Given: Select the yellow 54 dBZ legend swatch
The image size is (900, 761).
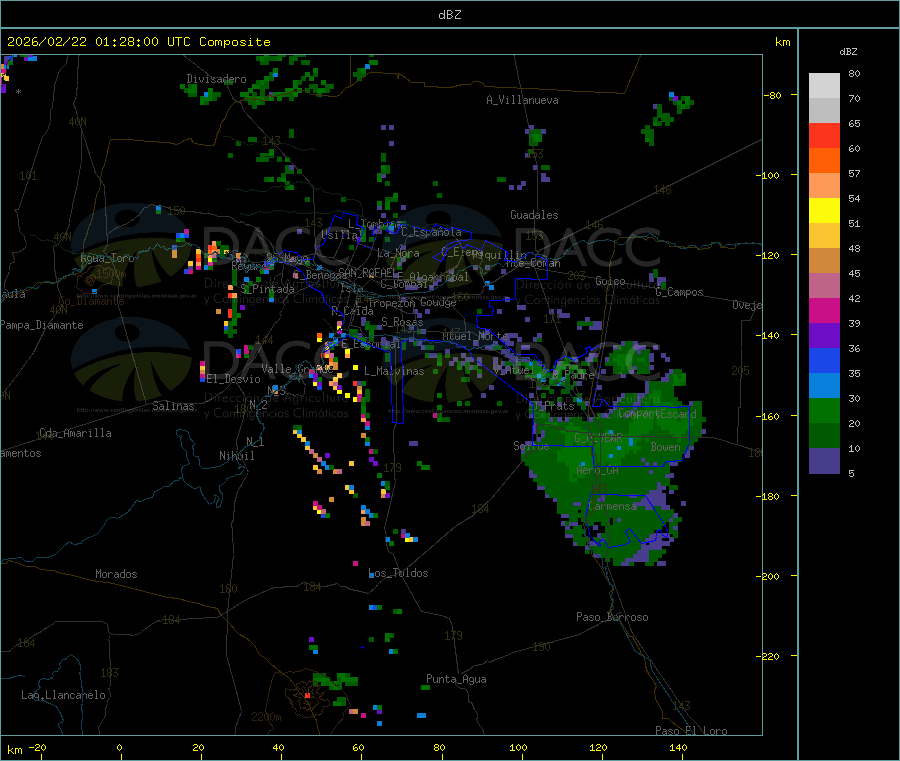Looking at the screenshot, I should pyautogui.click(x=824, y=211).
